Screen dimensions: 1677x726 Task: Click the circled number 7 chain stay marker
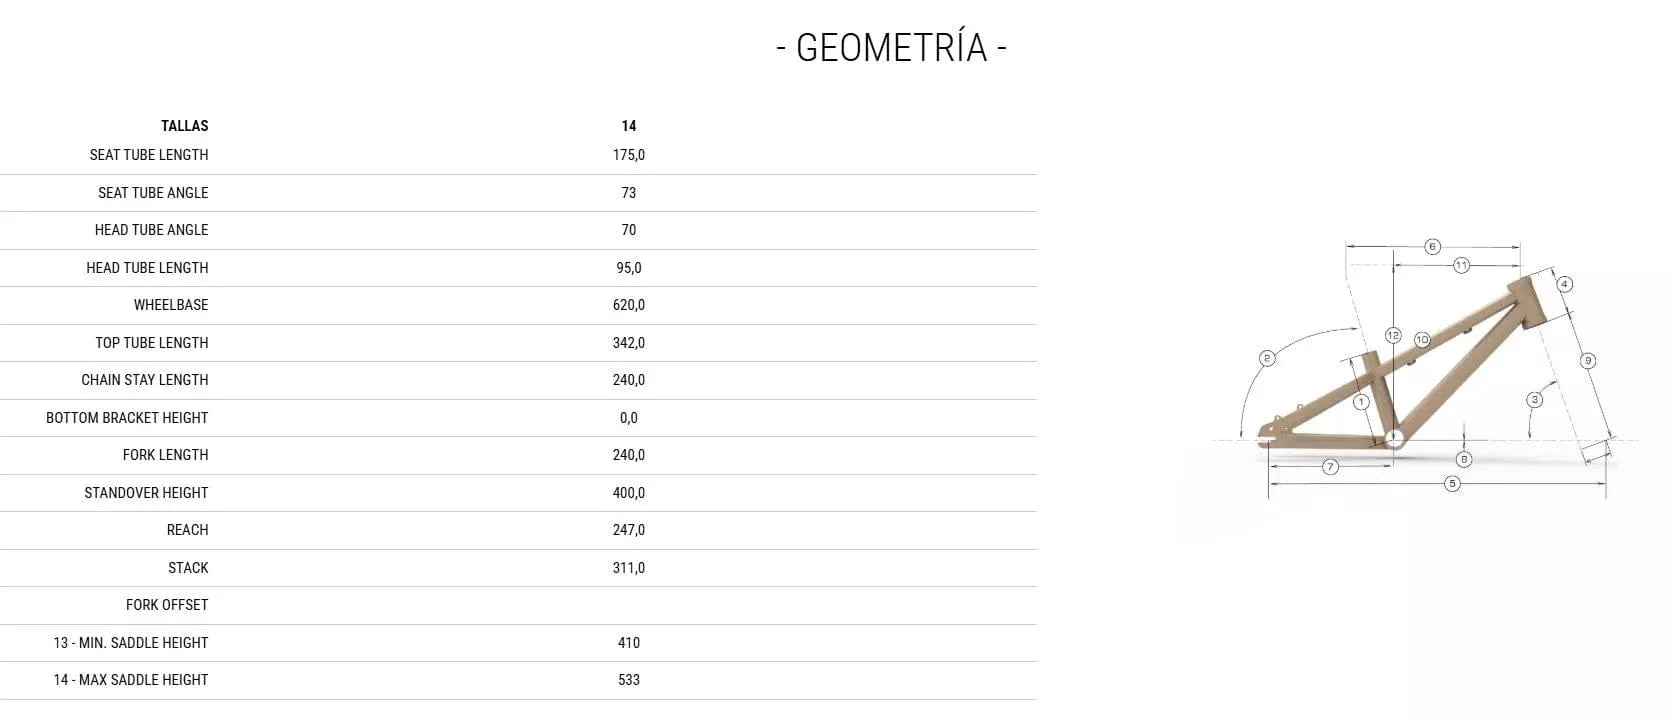click(1330, 467)
